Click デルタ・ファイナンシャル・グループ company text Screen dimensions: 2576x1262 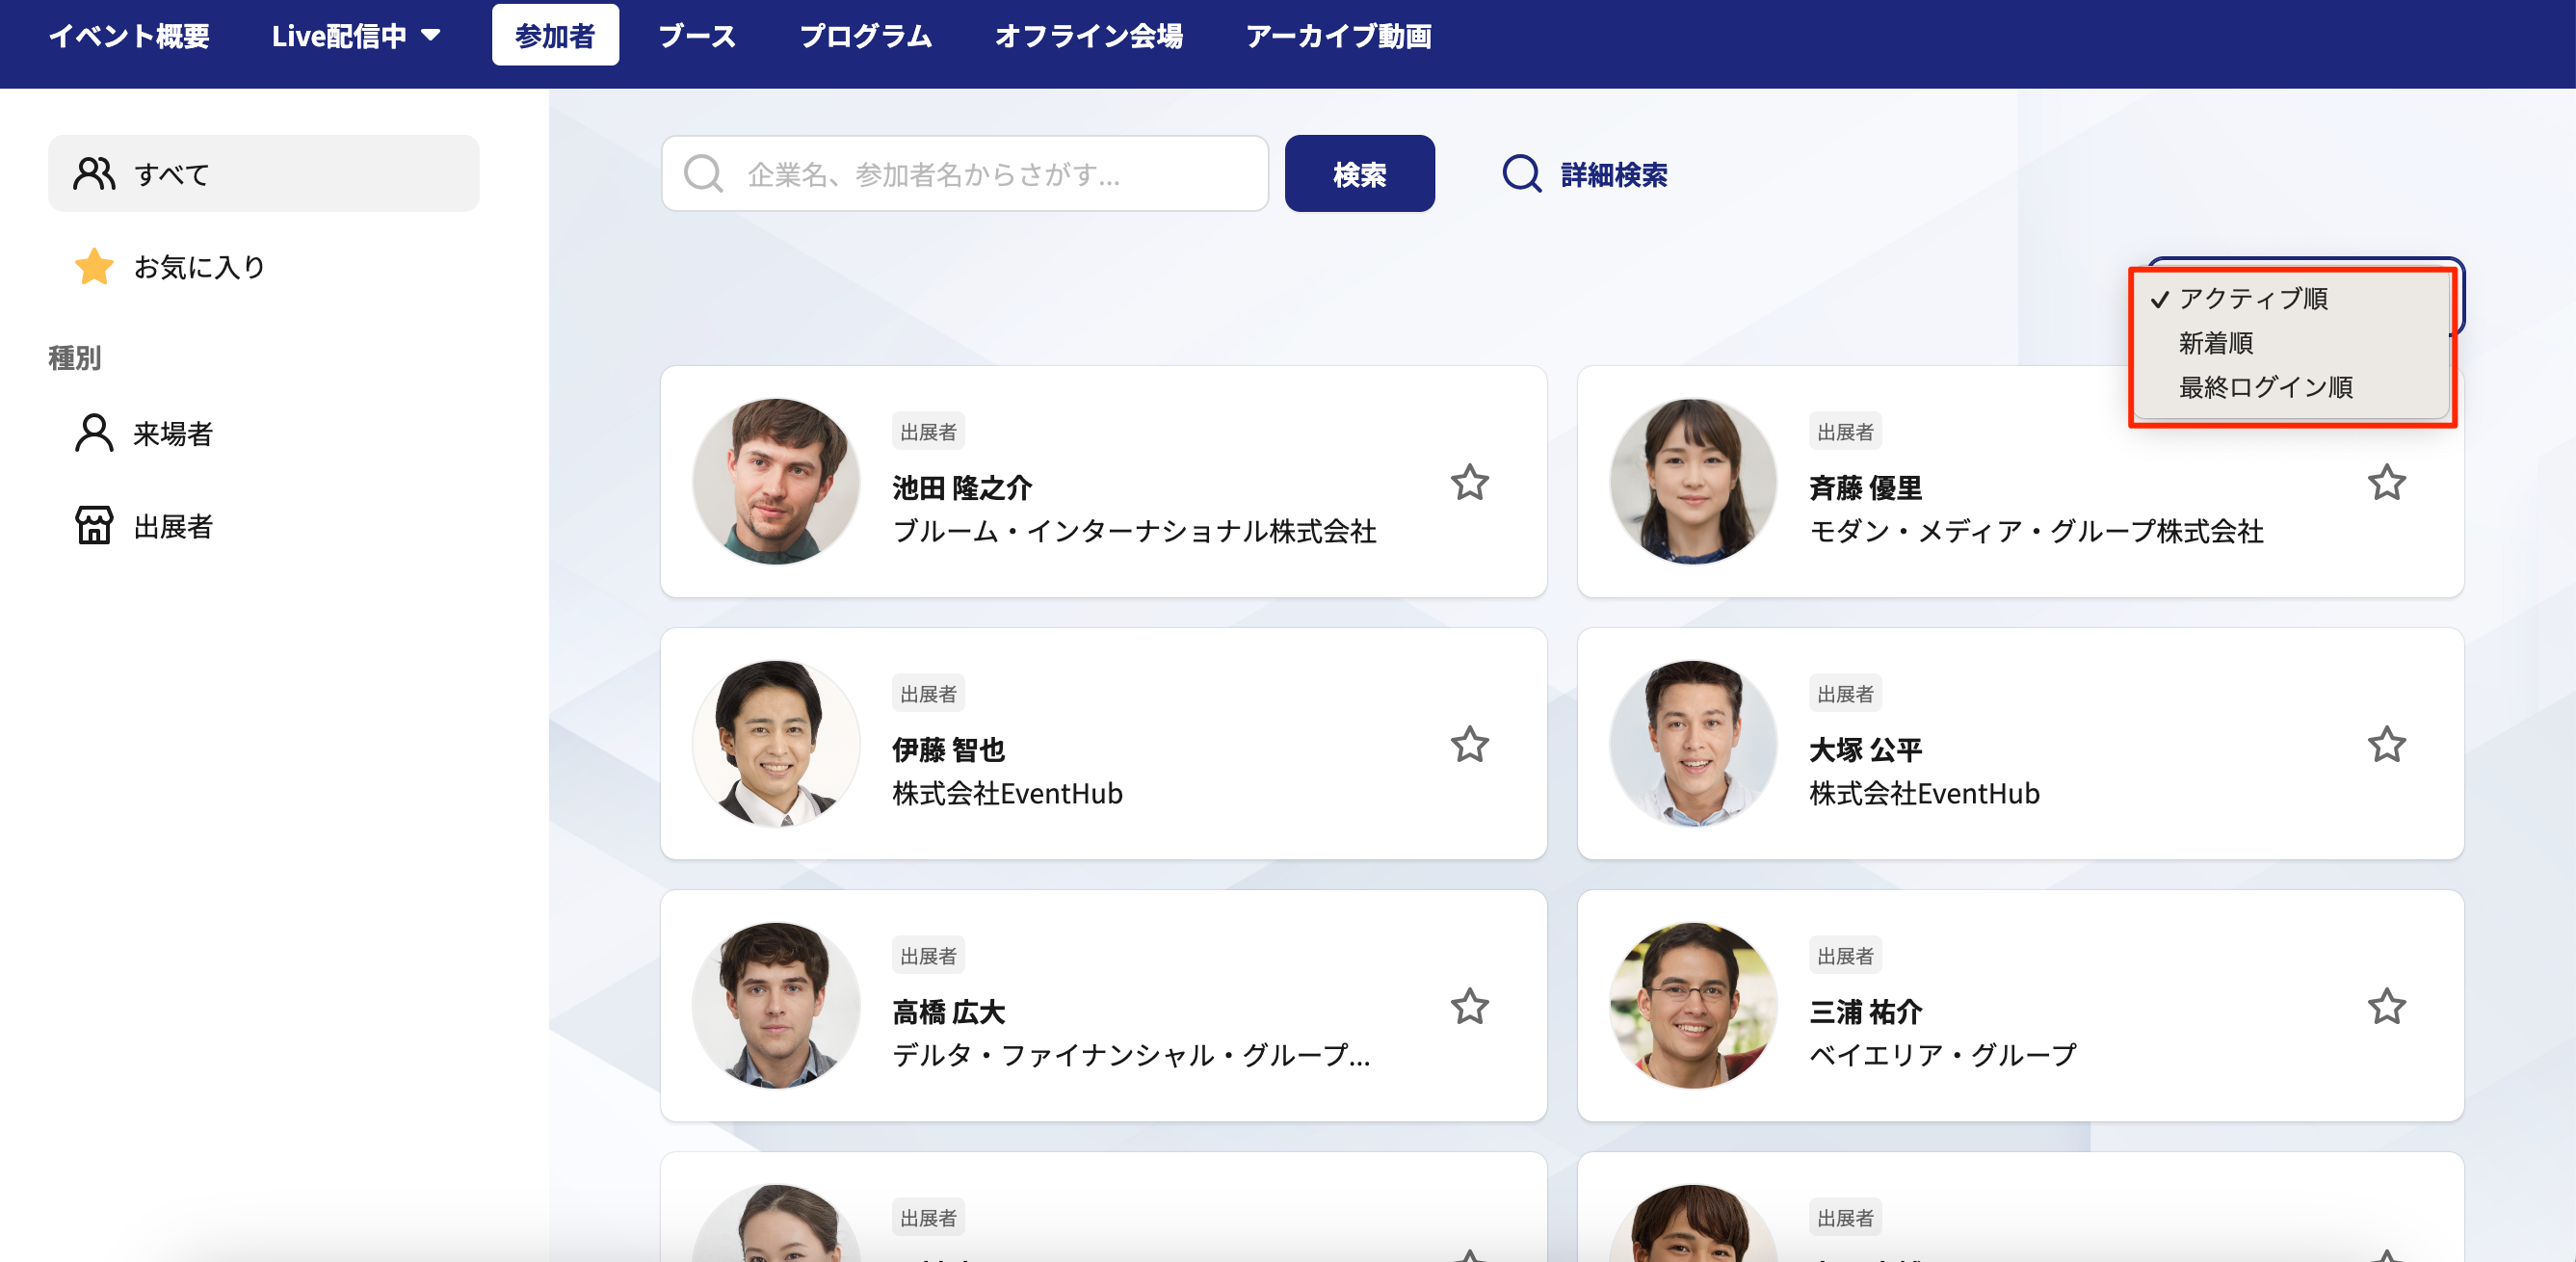[1131, 1055]
